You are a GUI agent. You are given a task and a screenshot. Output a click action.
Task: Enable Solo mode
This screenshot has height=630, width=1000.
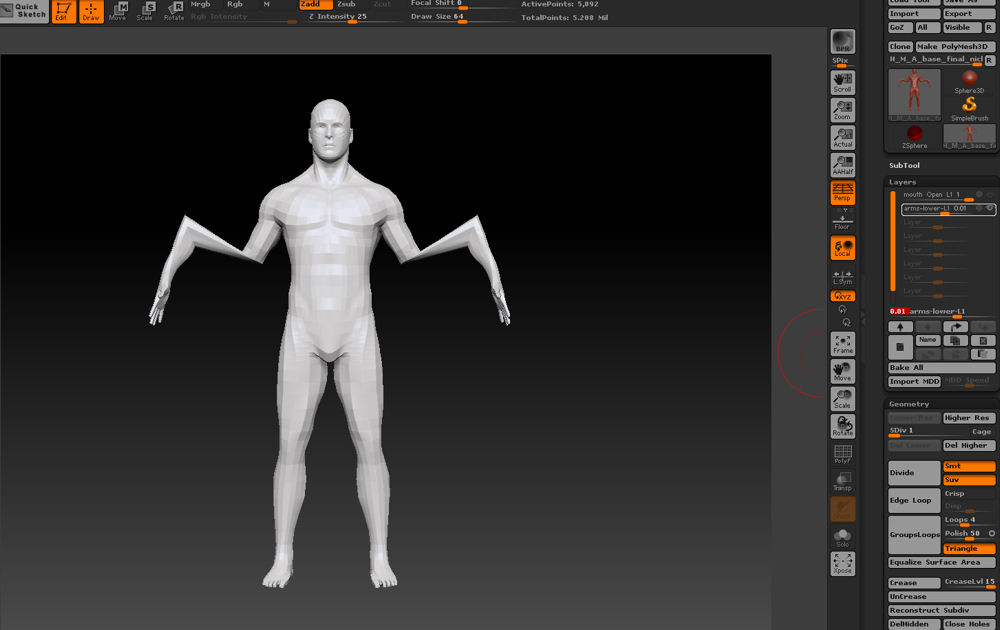click(x=842, y=538)
